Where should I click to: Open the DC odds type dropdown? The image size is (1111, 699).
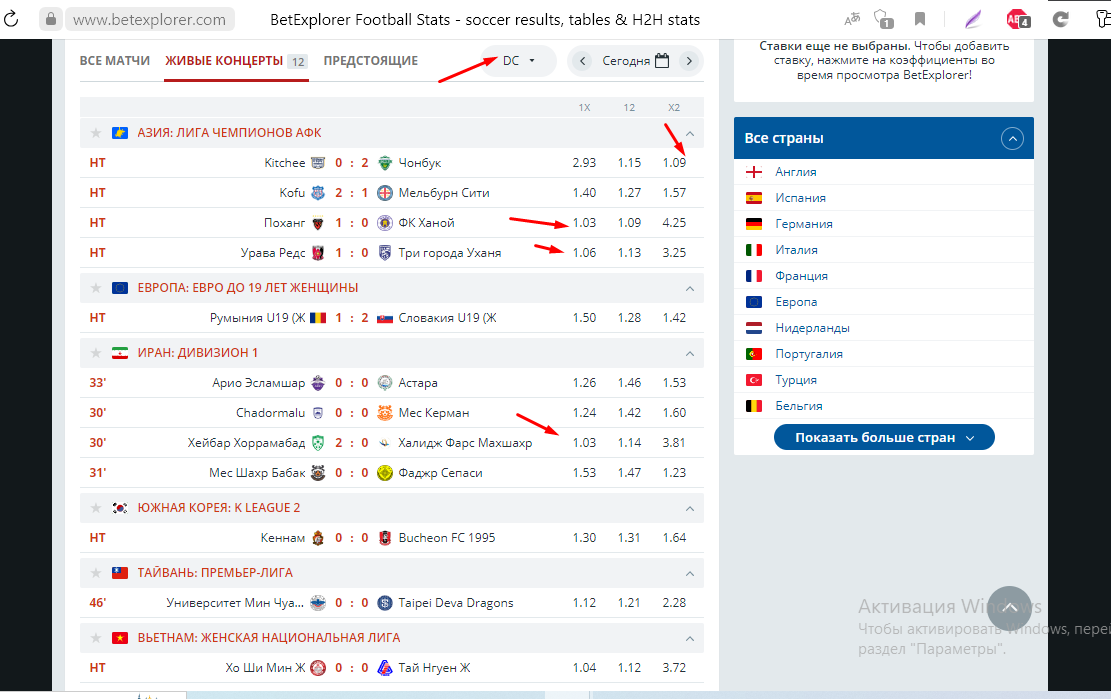click(x=518, y=61)
